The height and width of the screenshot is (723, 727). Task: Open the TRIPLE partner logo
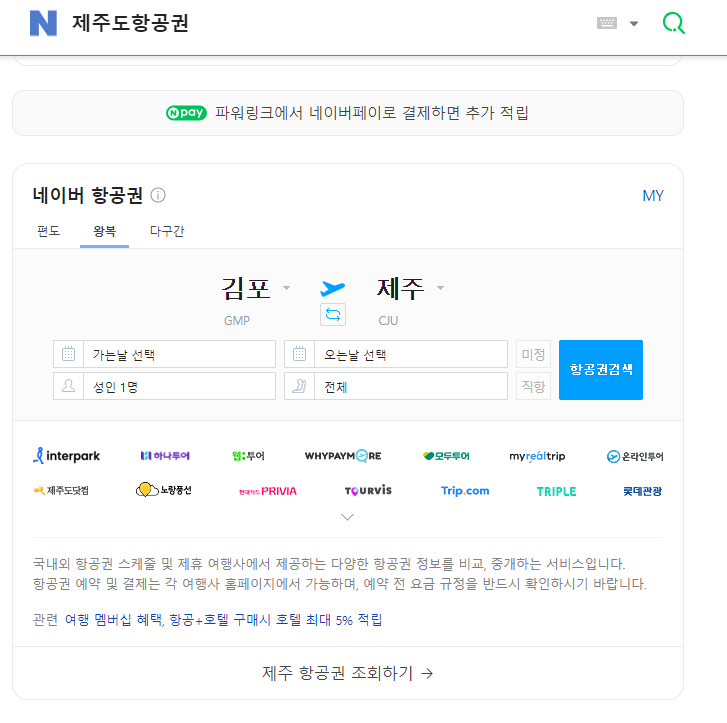(556, 491)
